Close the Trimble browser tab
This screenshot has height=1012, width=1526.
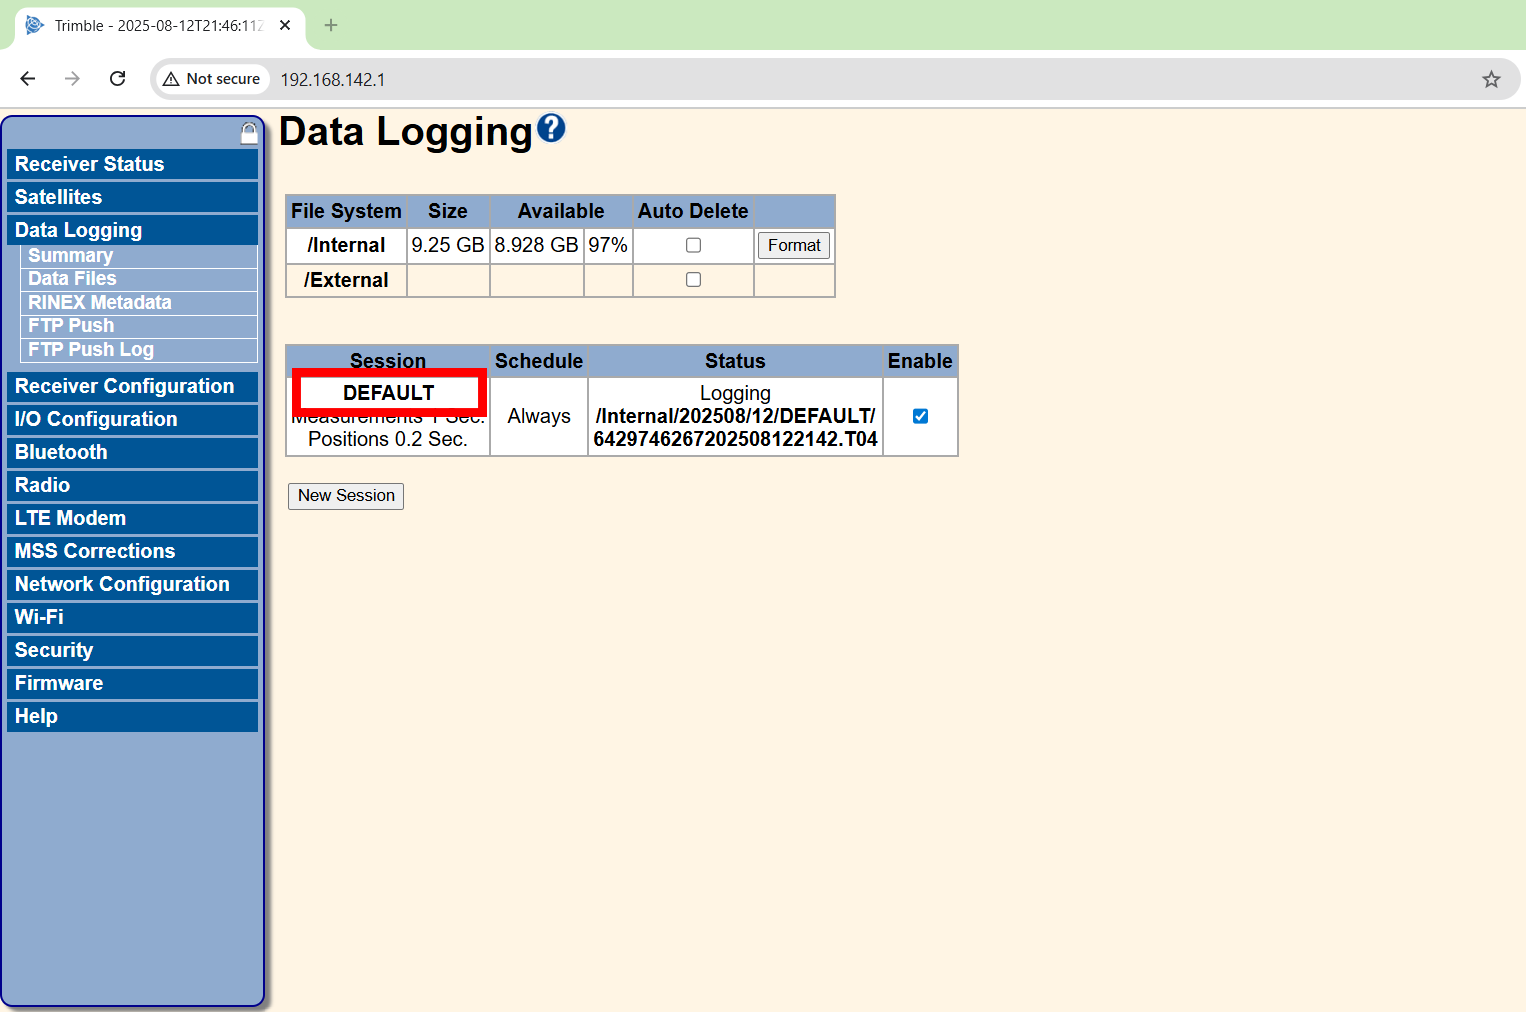click(285, 25)
